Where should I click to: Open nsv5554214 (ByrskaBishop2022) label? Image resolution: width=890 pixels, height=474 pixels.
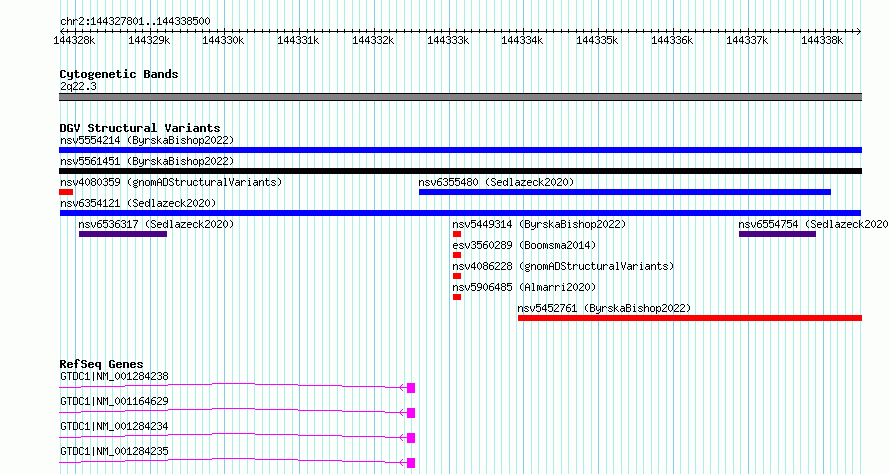[x=147, y=140]
